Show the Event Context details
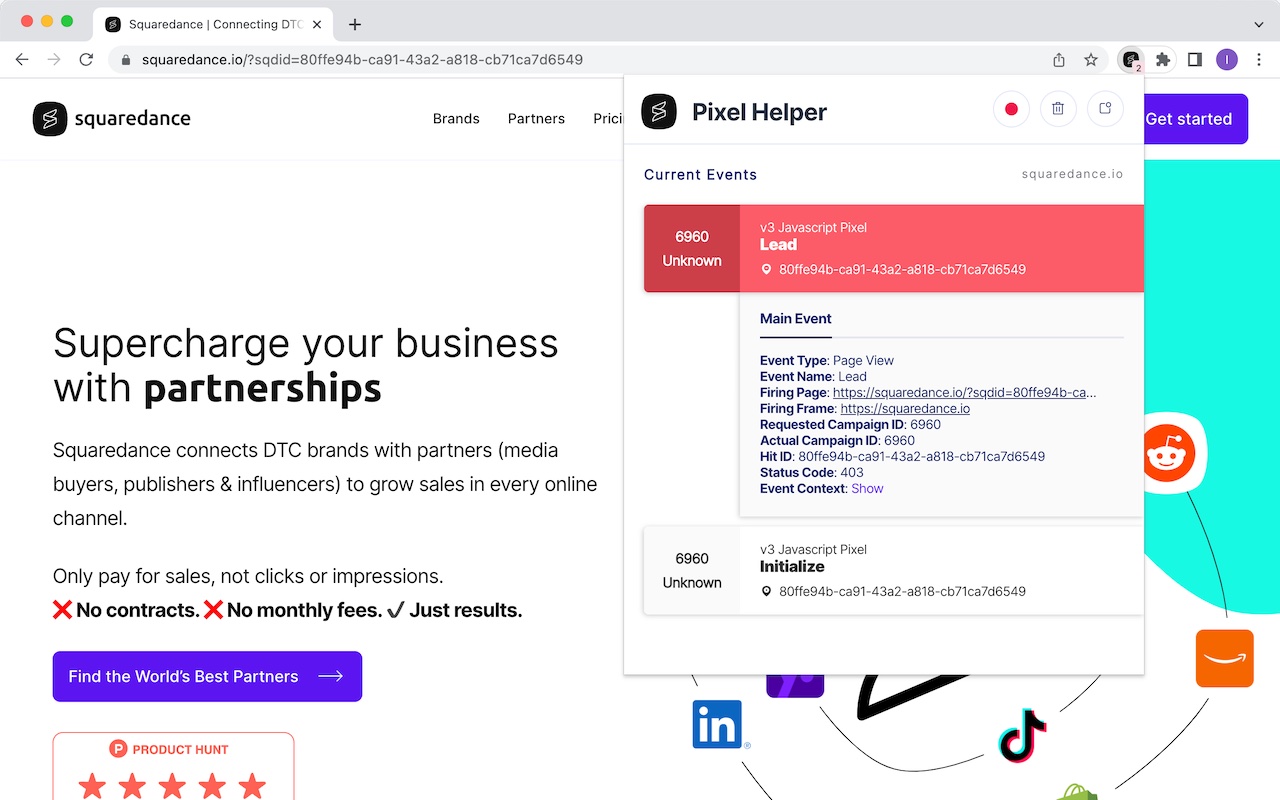1280x800 pixels. coord(867,489)
